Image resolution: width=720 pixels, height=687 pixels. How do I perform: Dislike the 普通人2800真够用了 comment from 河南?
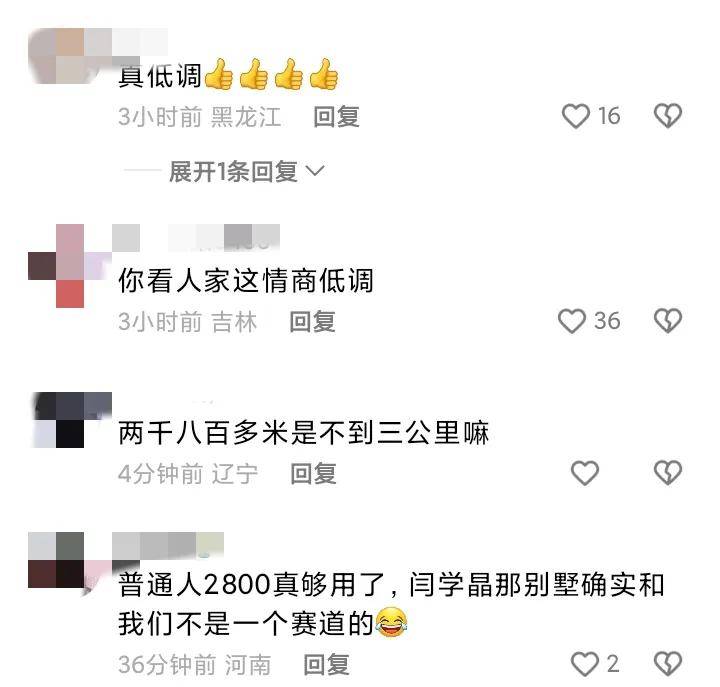click(x=668, y=664)
